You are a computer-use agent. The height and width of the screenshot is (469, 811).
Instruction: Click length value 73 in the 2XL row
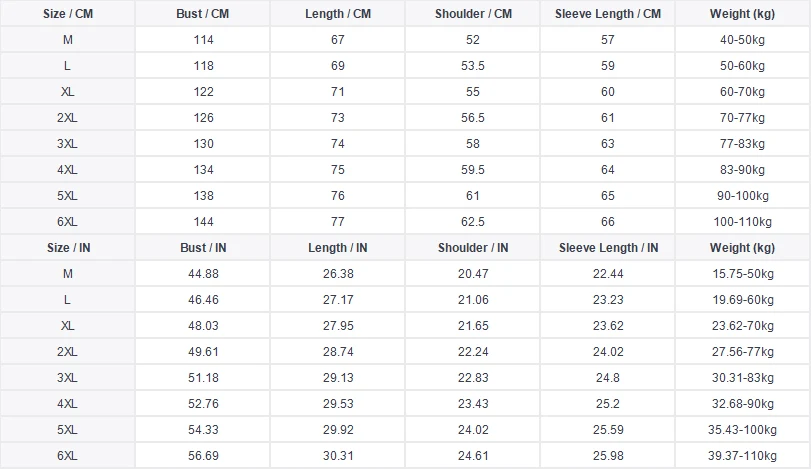(338, 117)
